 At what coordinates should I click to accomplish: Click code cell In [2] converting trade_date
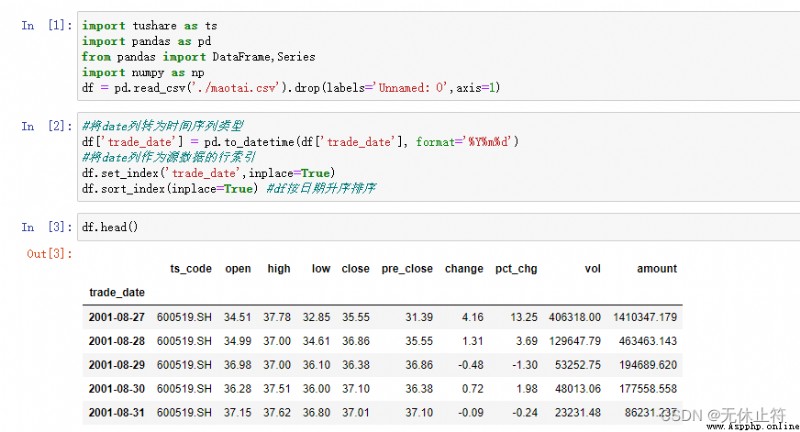tap(439, 157)
